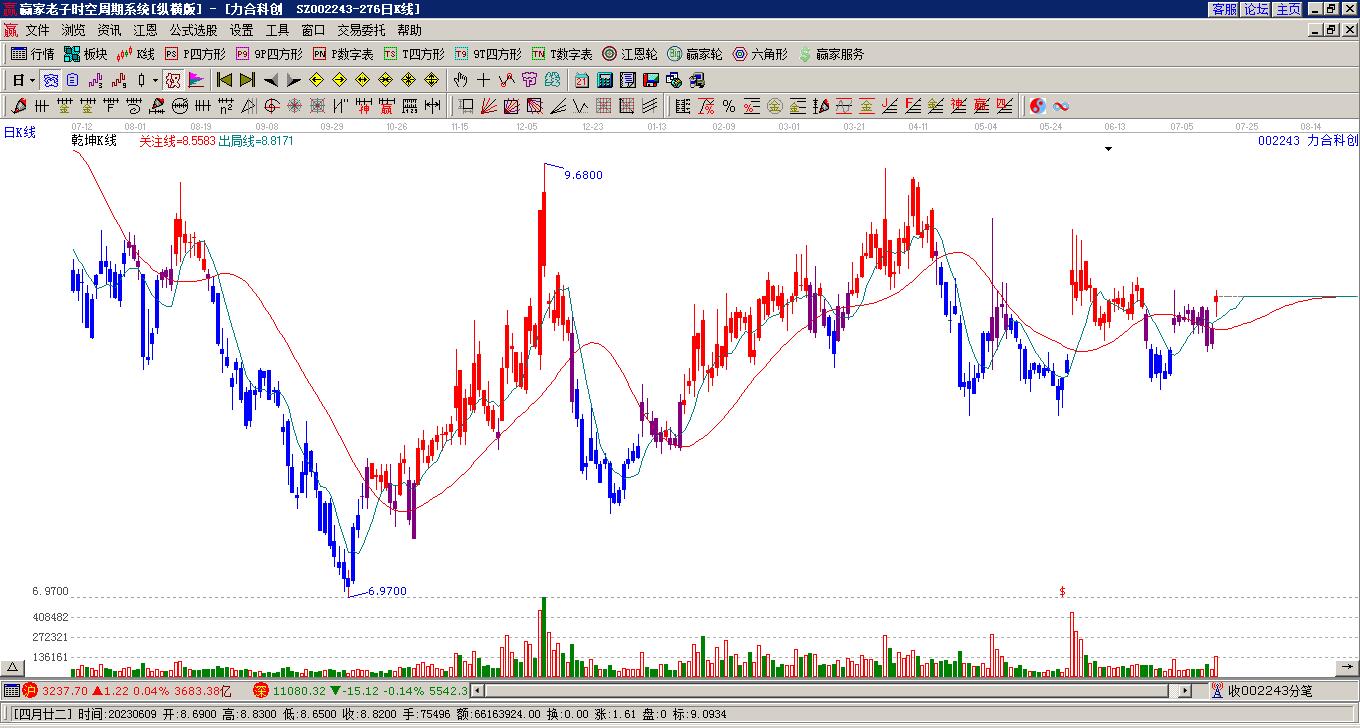Expand the panel with bottom-left up triangle

point(12,668)
